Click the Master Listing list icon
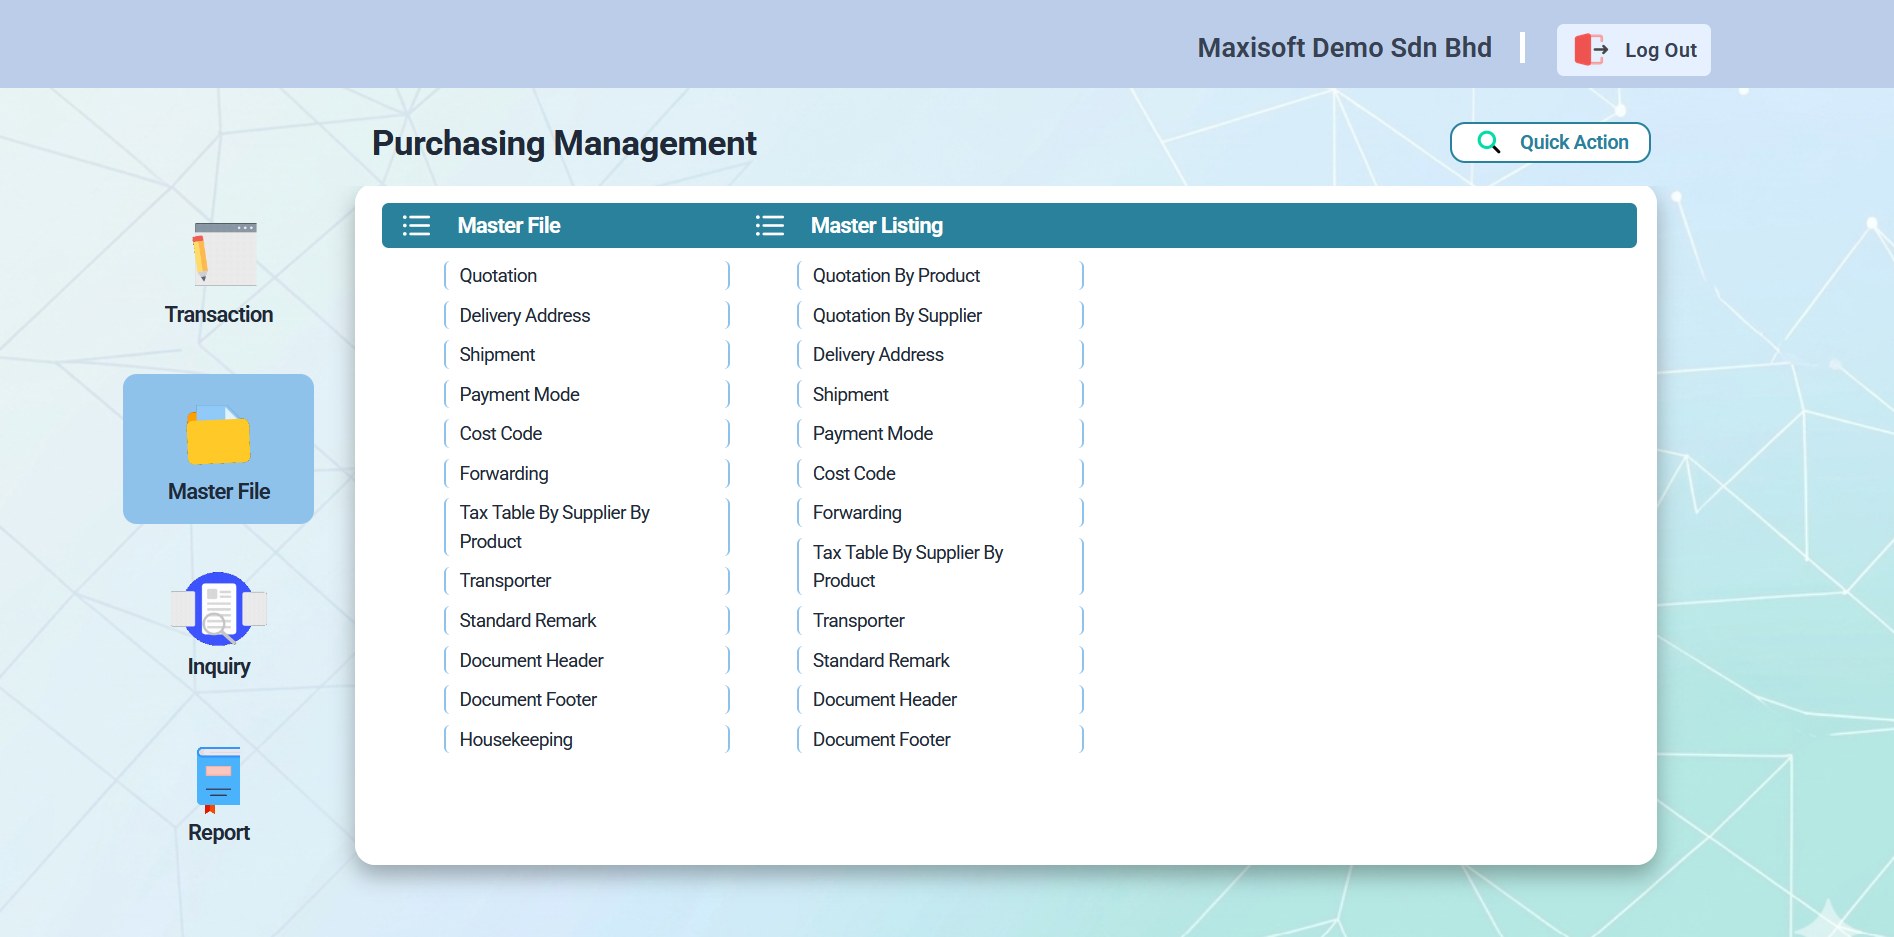Screen dimensions: 1894x937 [x=769, y=225]
